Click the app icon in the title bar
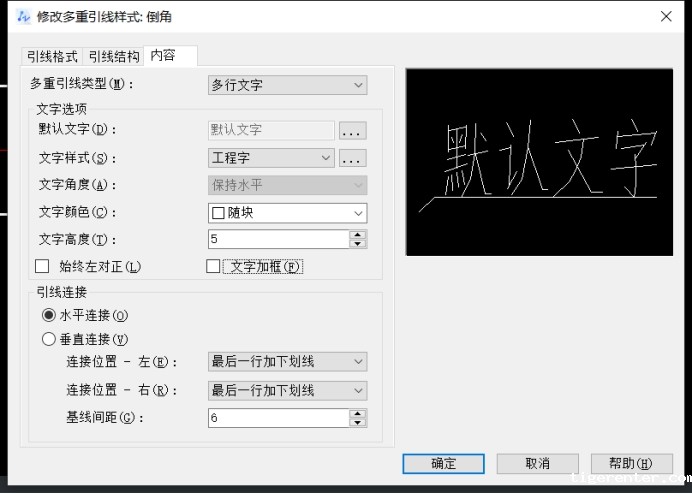 click(23, 16)
